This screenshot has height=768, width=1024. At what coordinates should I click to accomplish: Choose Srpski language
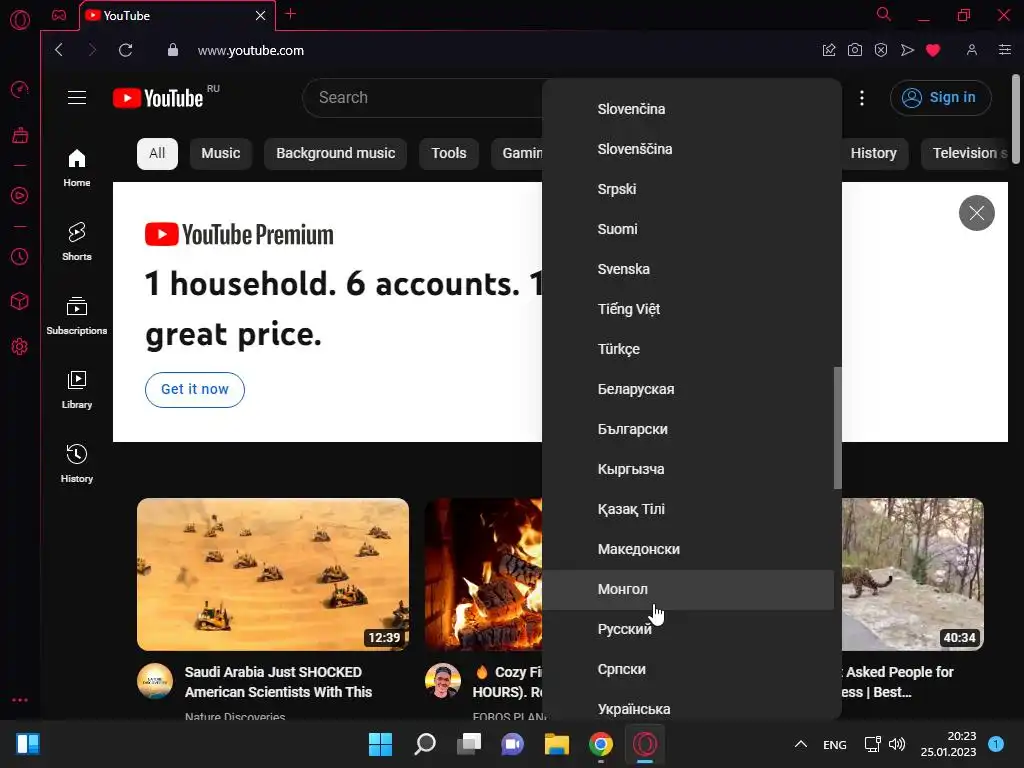[688, 189]
